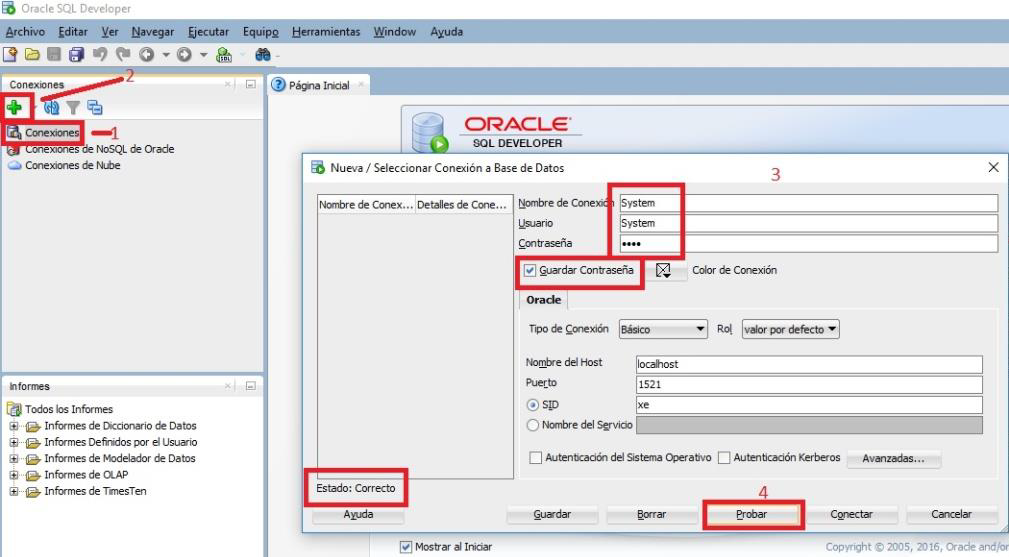Toggle the Mostrar al Iniciar checkbox
This screenshot has width=1009, height=557.
[405, 547]
